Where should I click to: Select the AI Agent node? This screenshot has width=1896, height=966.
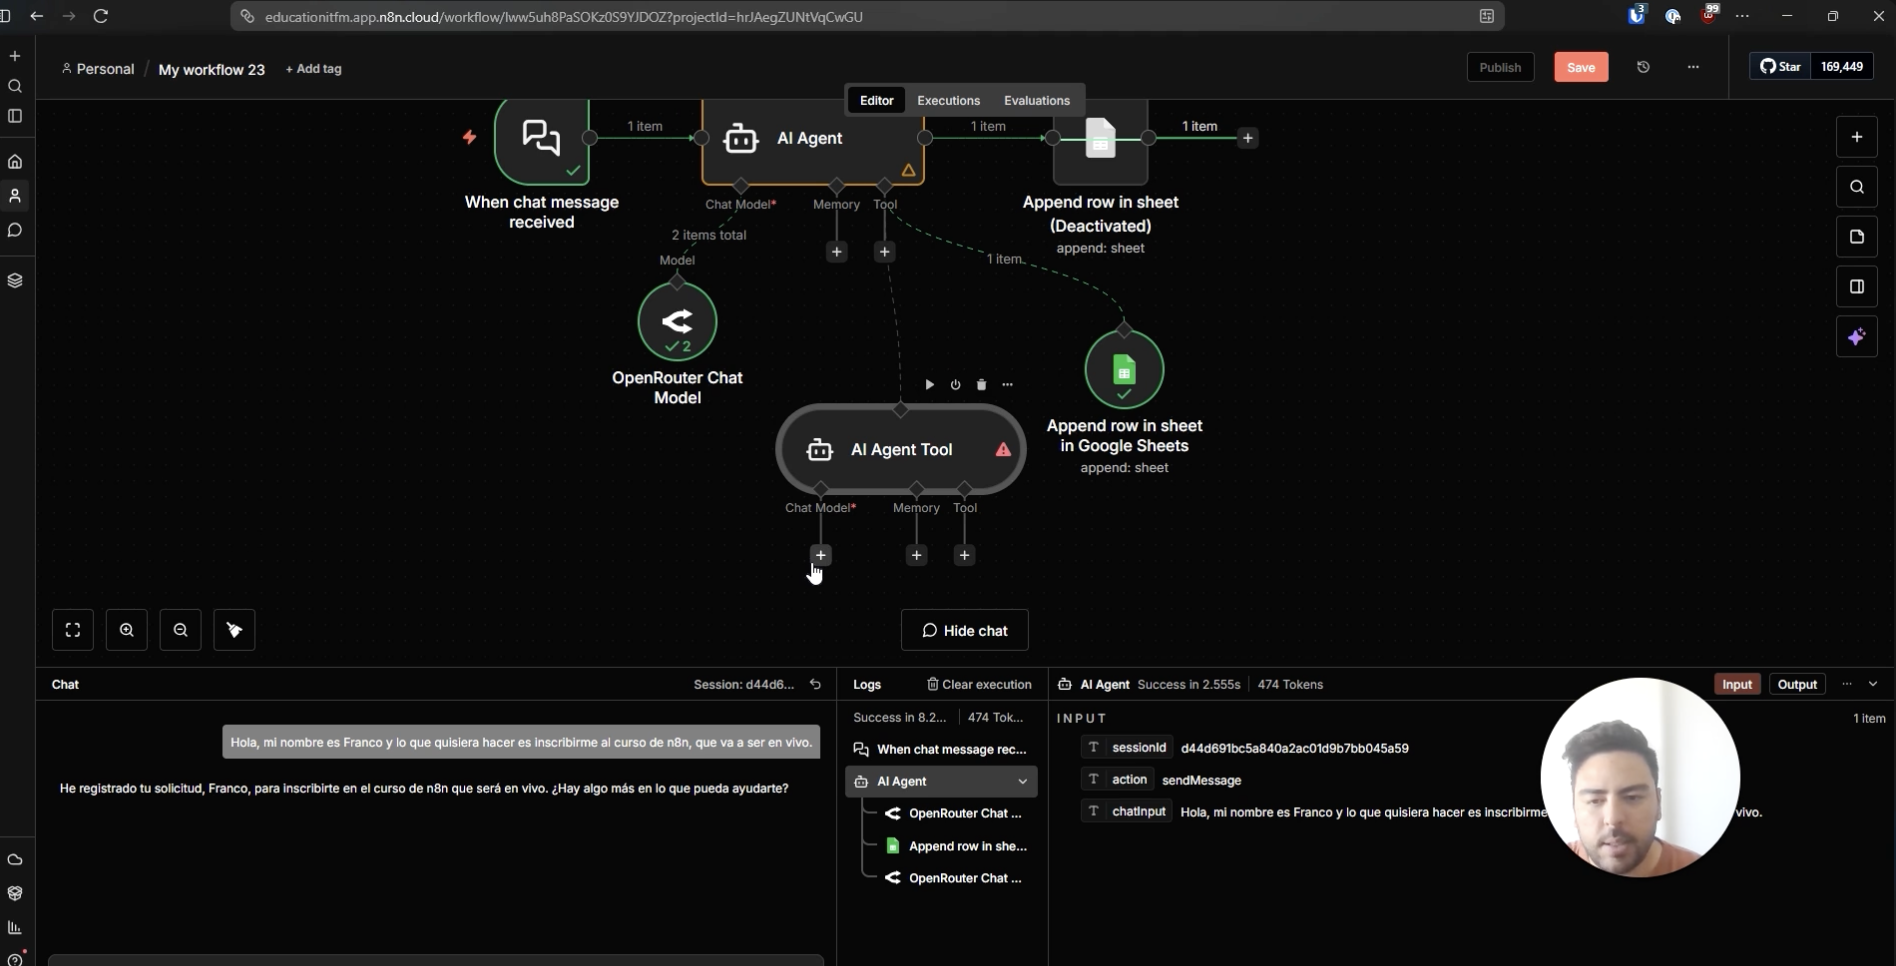(813, 140)
